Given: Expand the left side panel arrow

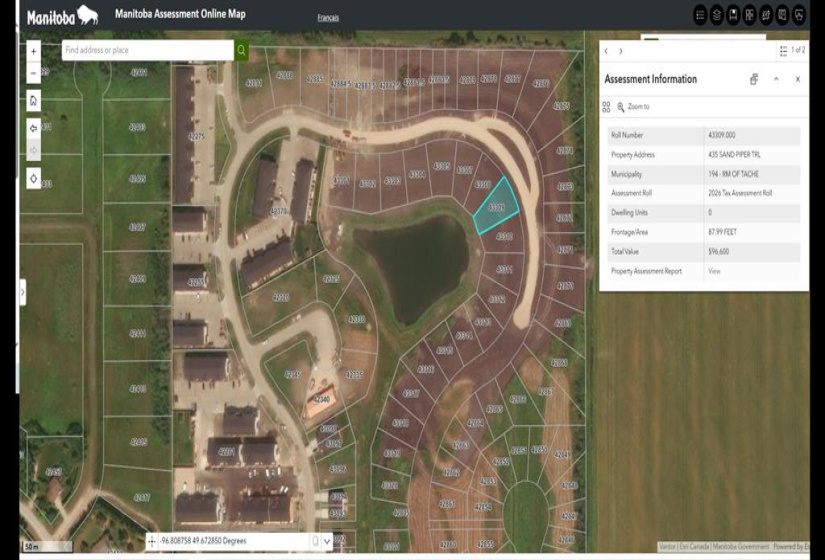Looking at the screenshot, I should point(23,291).
